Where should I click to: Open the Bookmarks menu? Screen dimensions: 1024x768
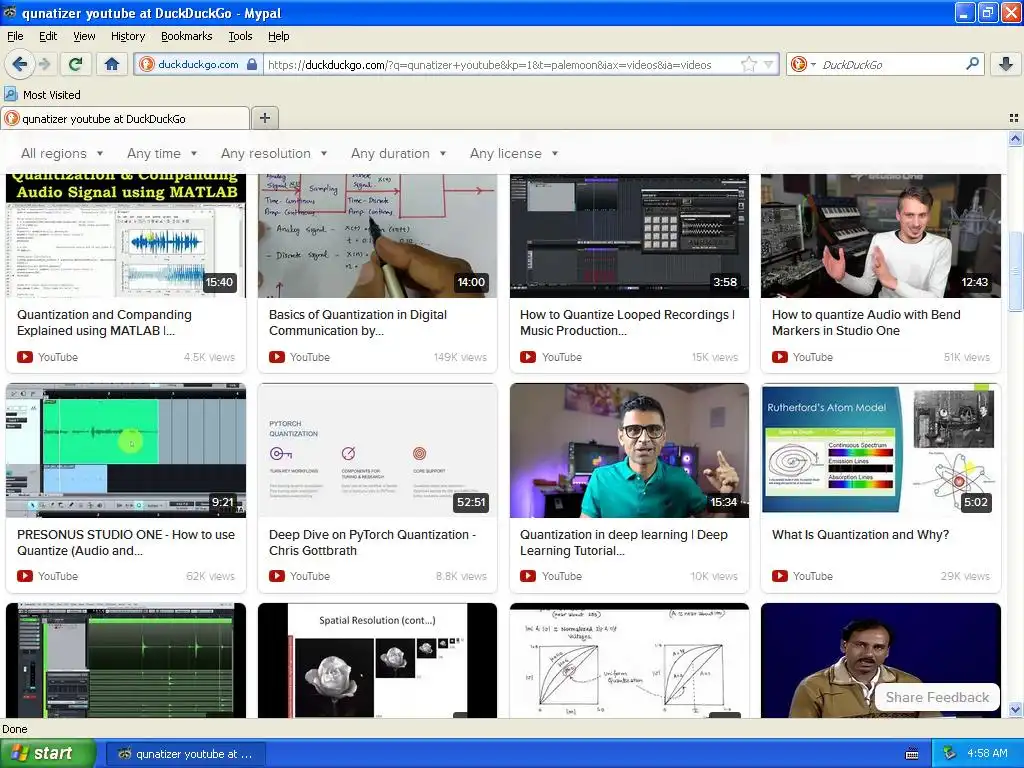(x=186, y=36)
